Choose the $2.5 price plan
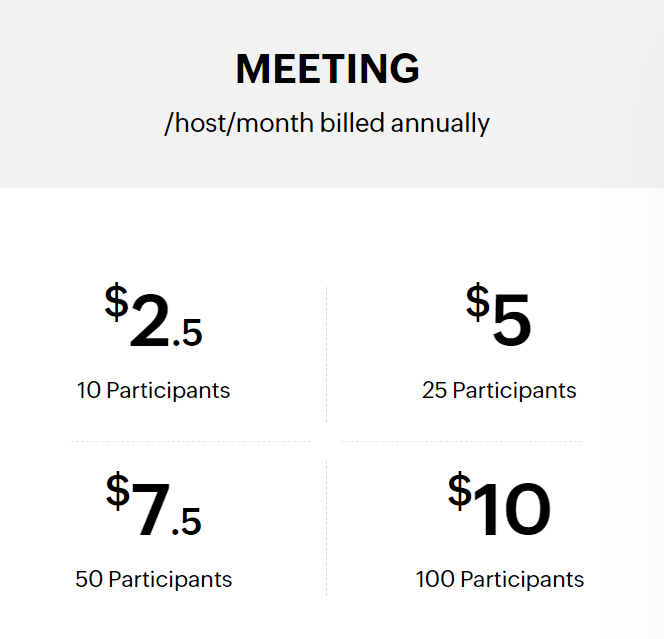The width and height of the screenshot is (664, 639). click(x=153, y=315)
